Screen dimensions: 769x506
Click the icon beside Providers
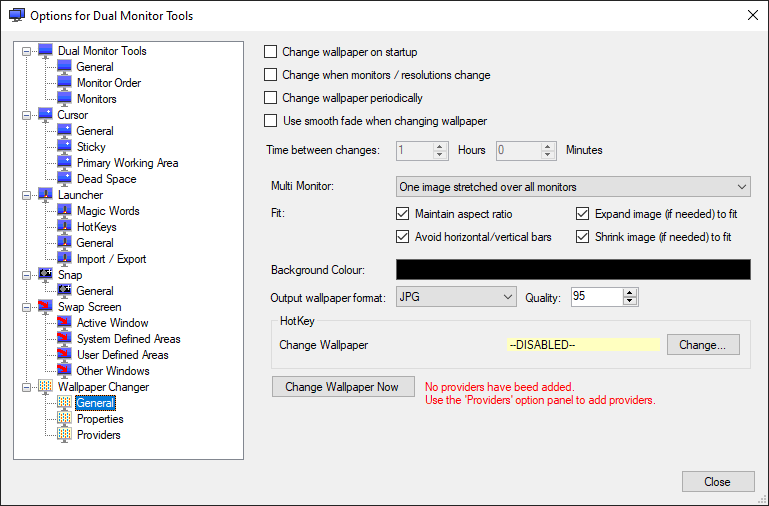(64, 435)
